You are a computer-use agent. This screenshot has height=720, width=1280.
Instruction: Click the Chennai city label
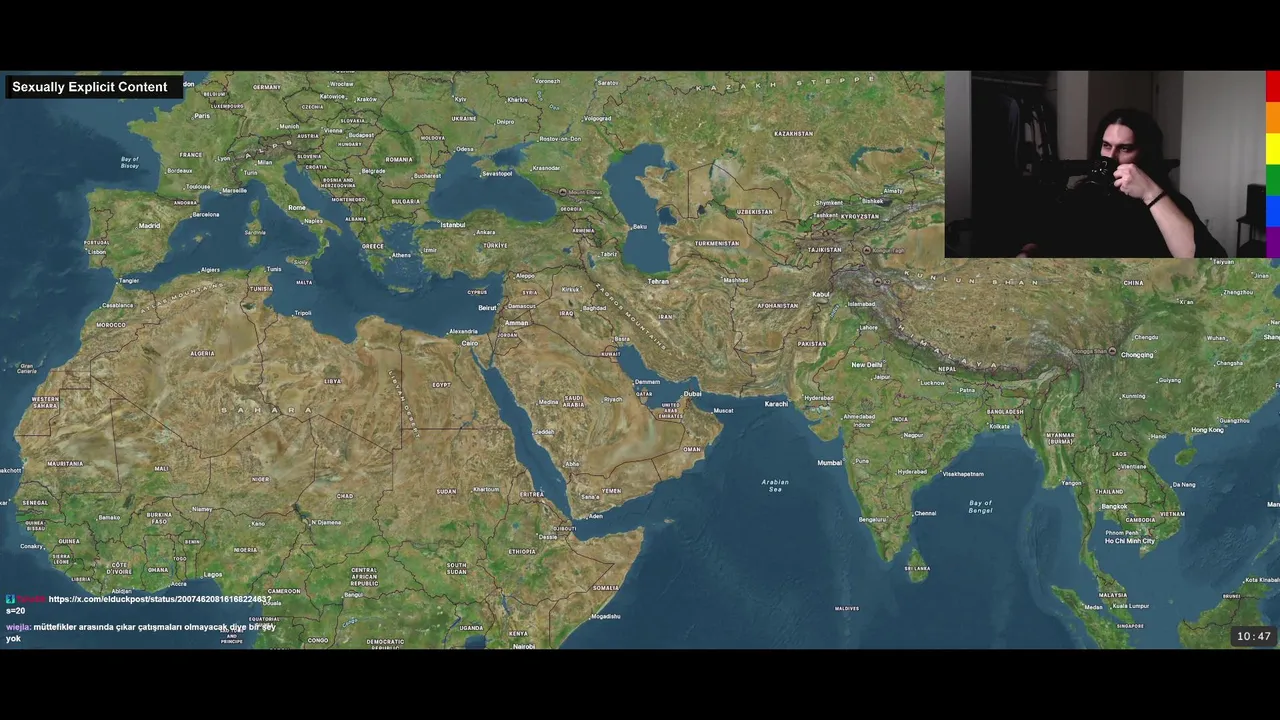tap(925, 514)
